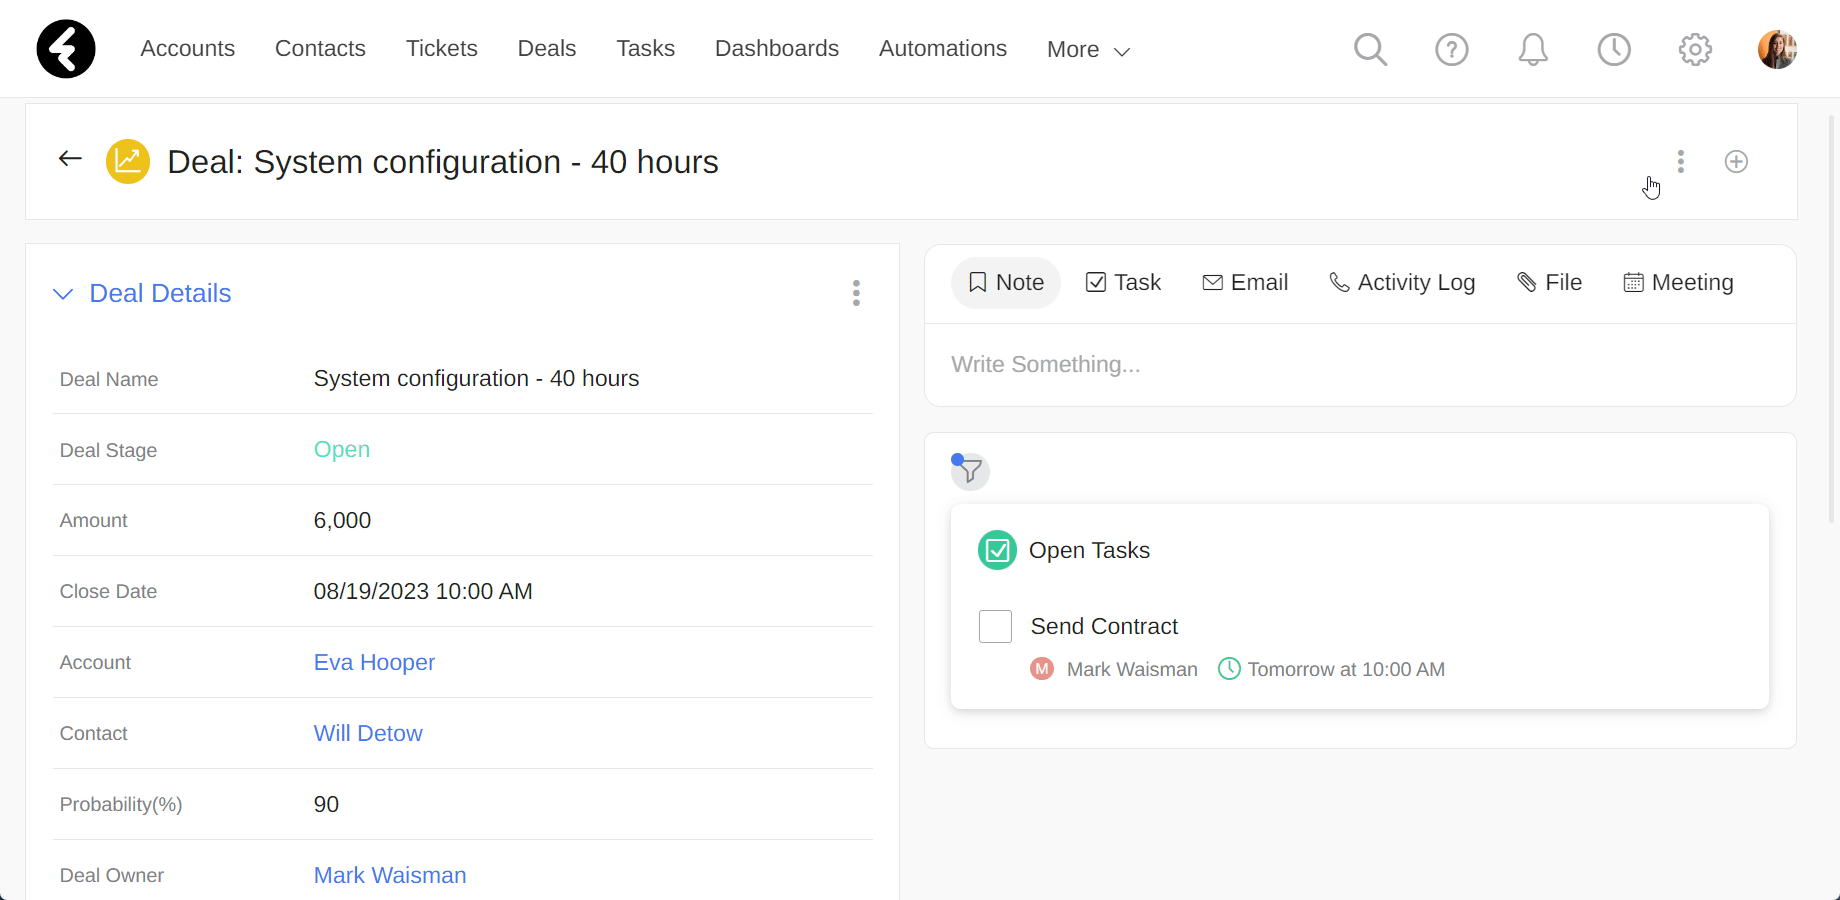The width and height of the screenshot is (1840, 900).
Task: Select the Email tab
Action: [x=1245, y=283]
